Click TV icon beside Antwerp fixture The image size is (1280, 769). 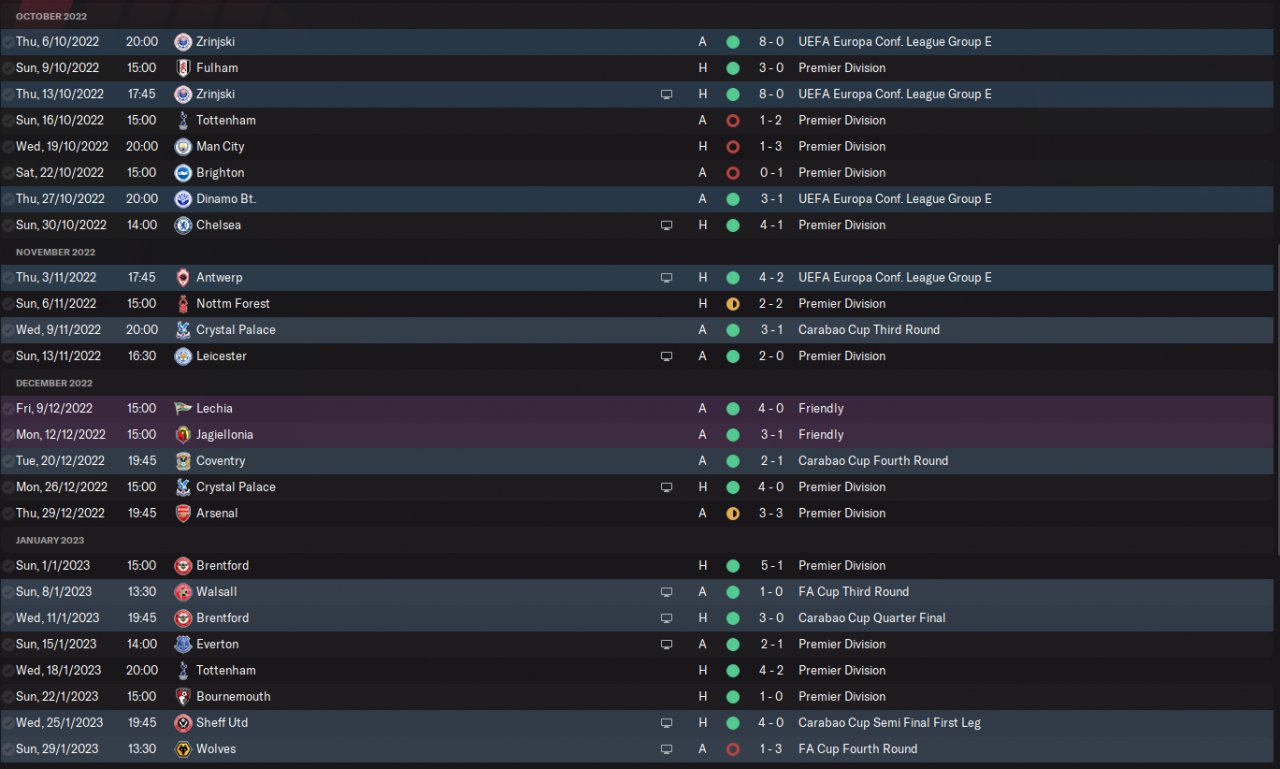pyautogui.click(x=667, y=278)
